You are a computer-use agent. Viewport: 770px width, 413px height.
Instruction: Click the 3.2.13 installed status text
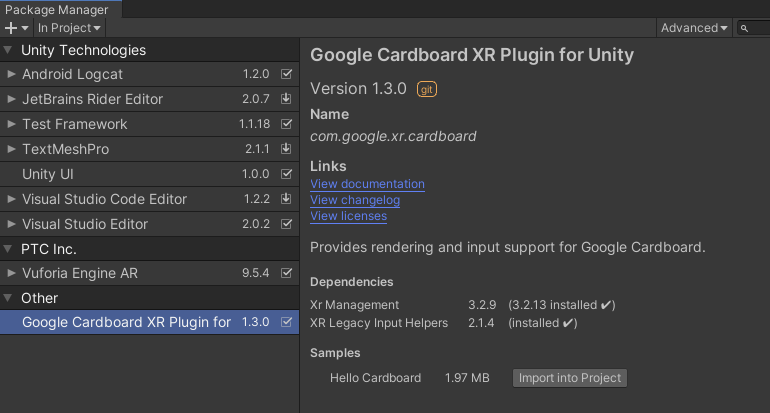coord(561,305)
